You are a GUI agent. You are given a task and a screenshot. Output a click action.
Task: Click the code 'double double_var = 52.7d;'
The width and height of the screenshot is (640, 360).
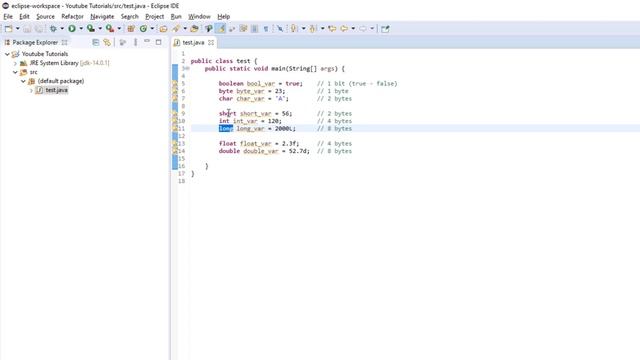pyautogui.click(x=264, y=151)
